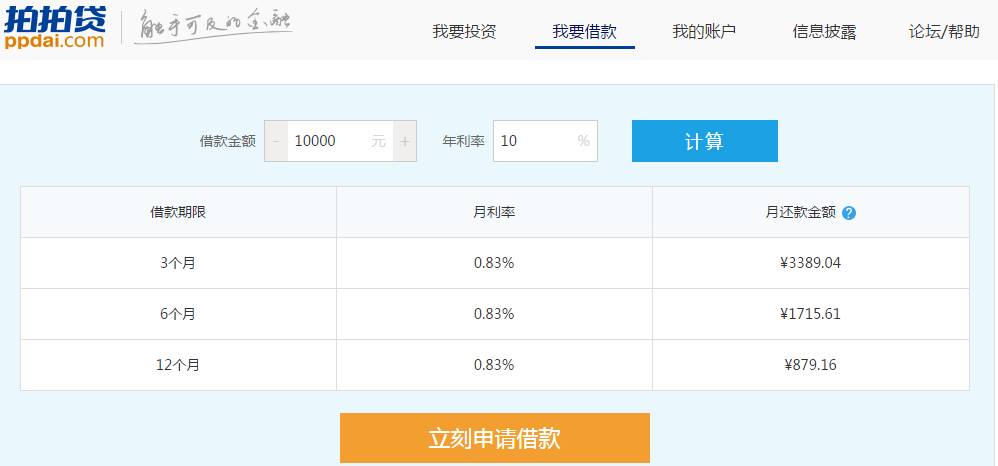
Task: Open the 我要投资 menu item
Action: click(464, 32)
